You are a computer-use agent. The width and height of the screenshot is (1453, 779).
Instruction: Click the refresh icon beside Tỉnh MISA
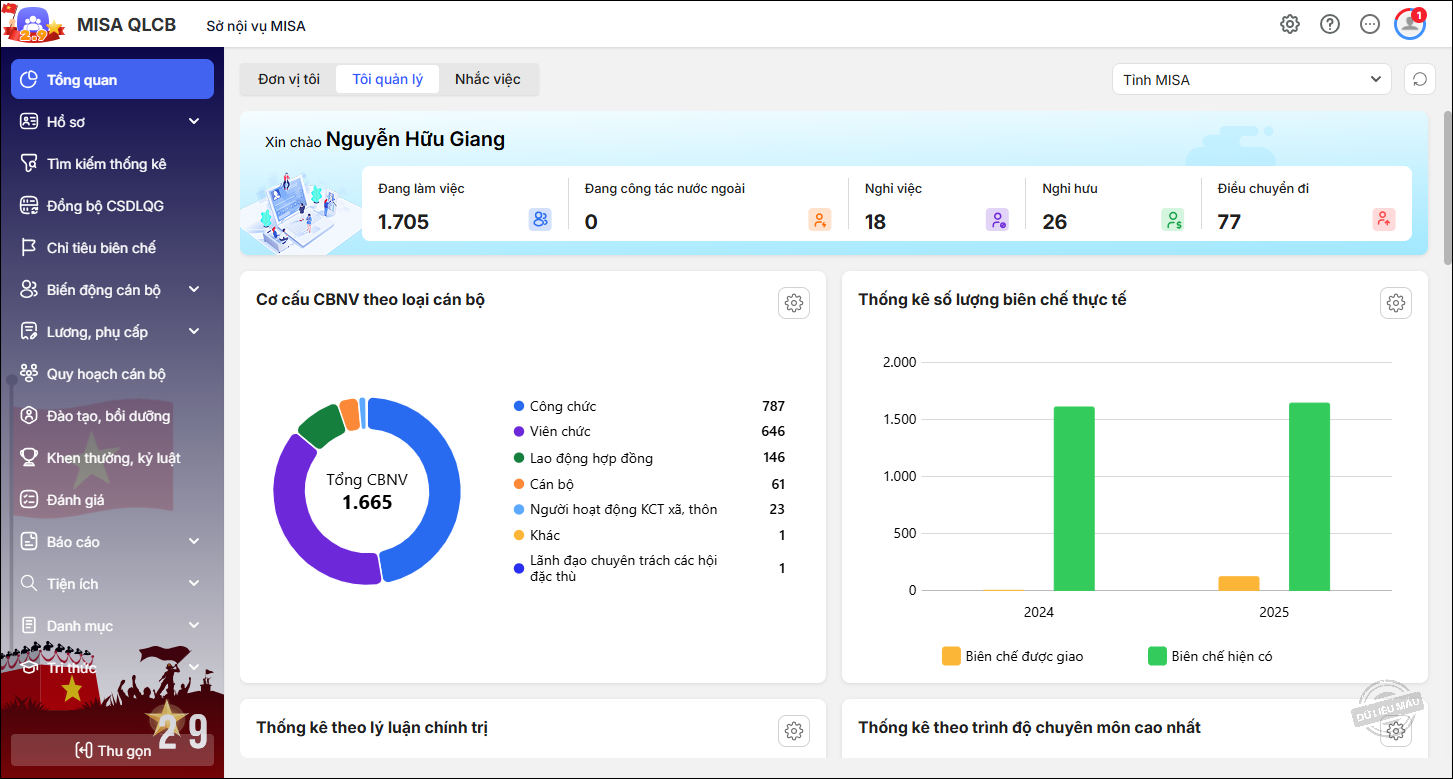1420,80
